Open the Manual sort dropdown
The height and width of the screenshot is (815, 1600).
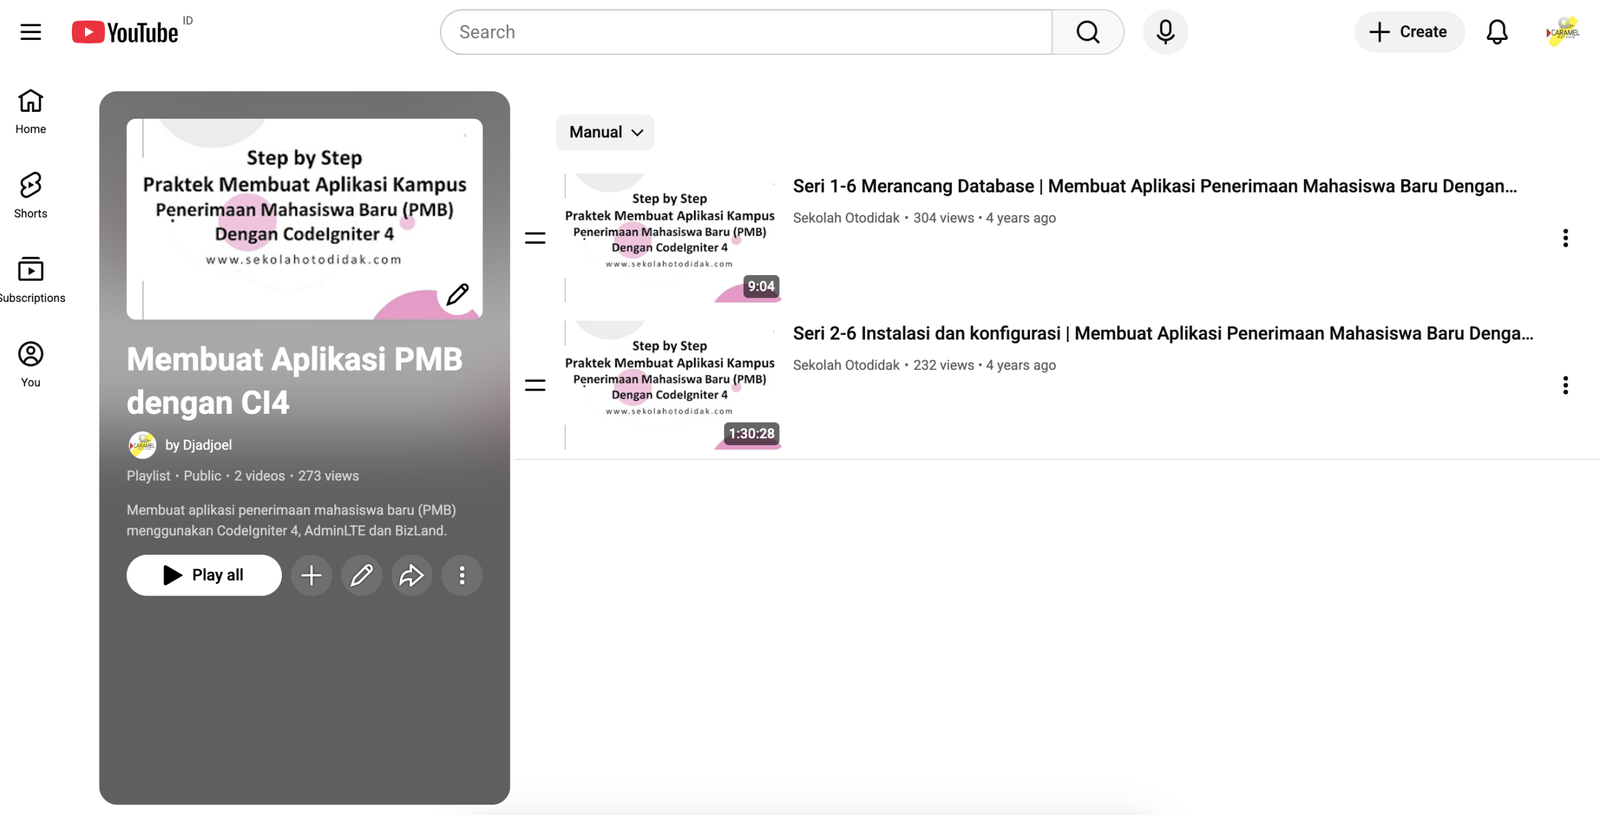click(605, 132)
